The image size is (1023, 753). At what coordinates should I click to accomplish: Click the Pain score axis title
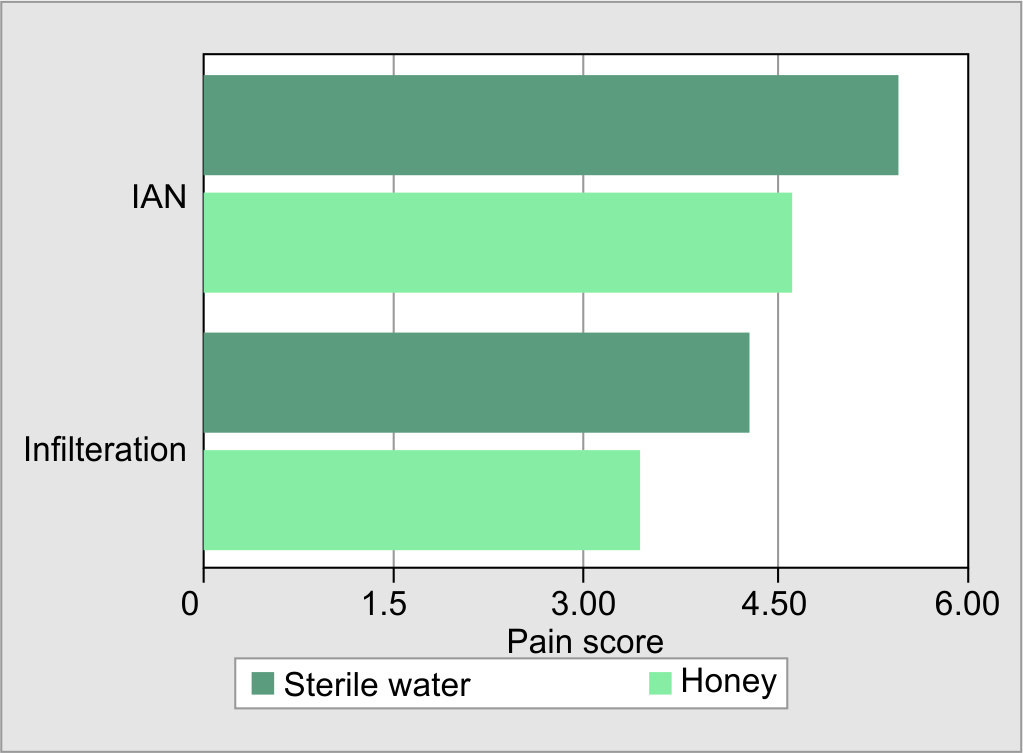pyautogui.click(x=585, y=641)
